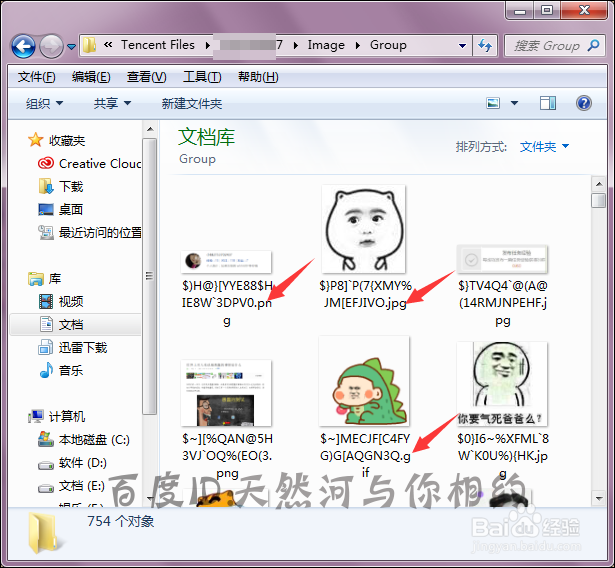This screenshot has width=615, height=568.
Task: Click the Refresh button next to address bar
Action: [485, 46]
